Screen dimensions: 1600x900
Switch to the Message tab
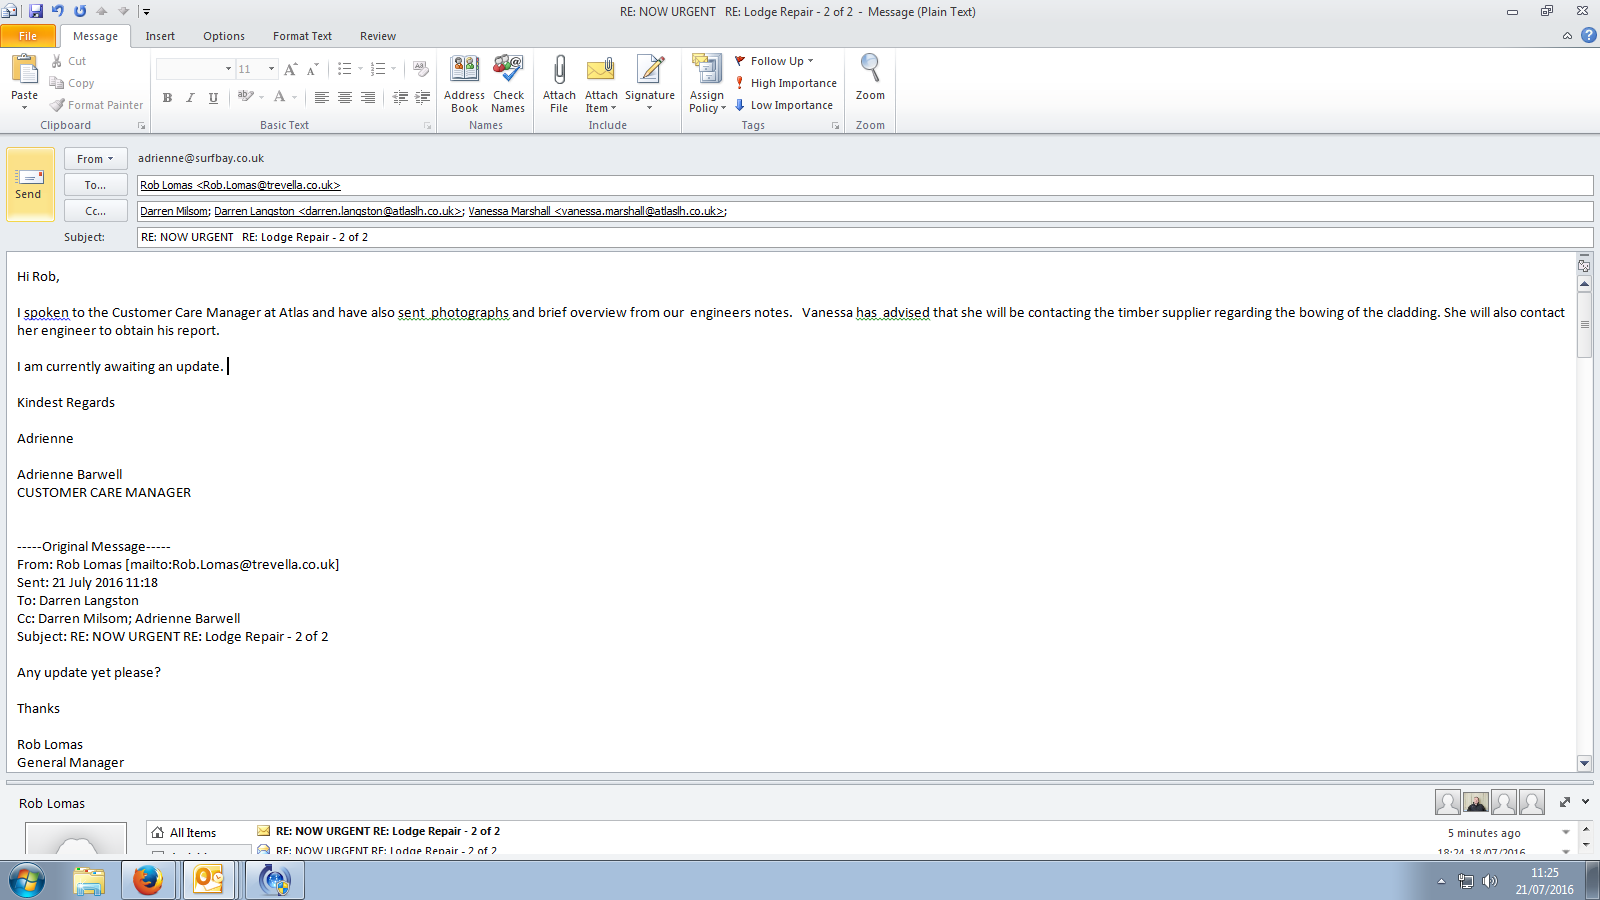(95, 36)
